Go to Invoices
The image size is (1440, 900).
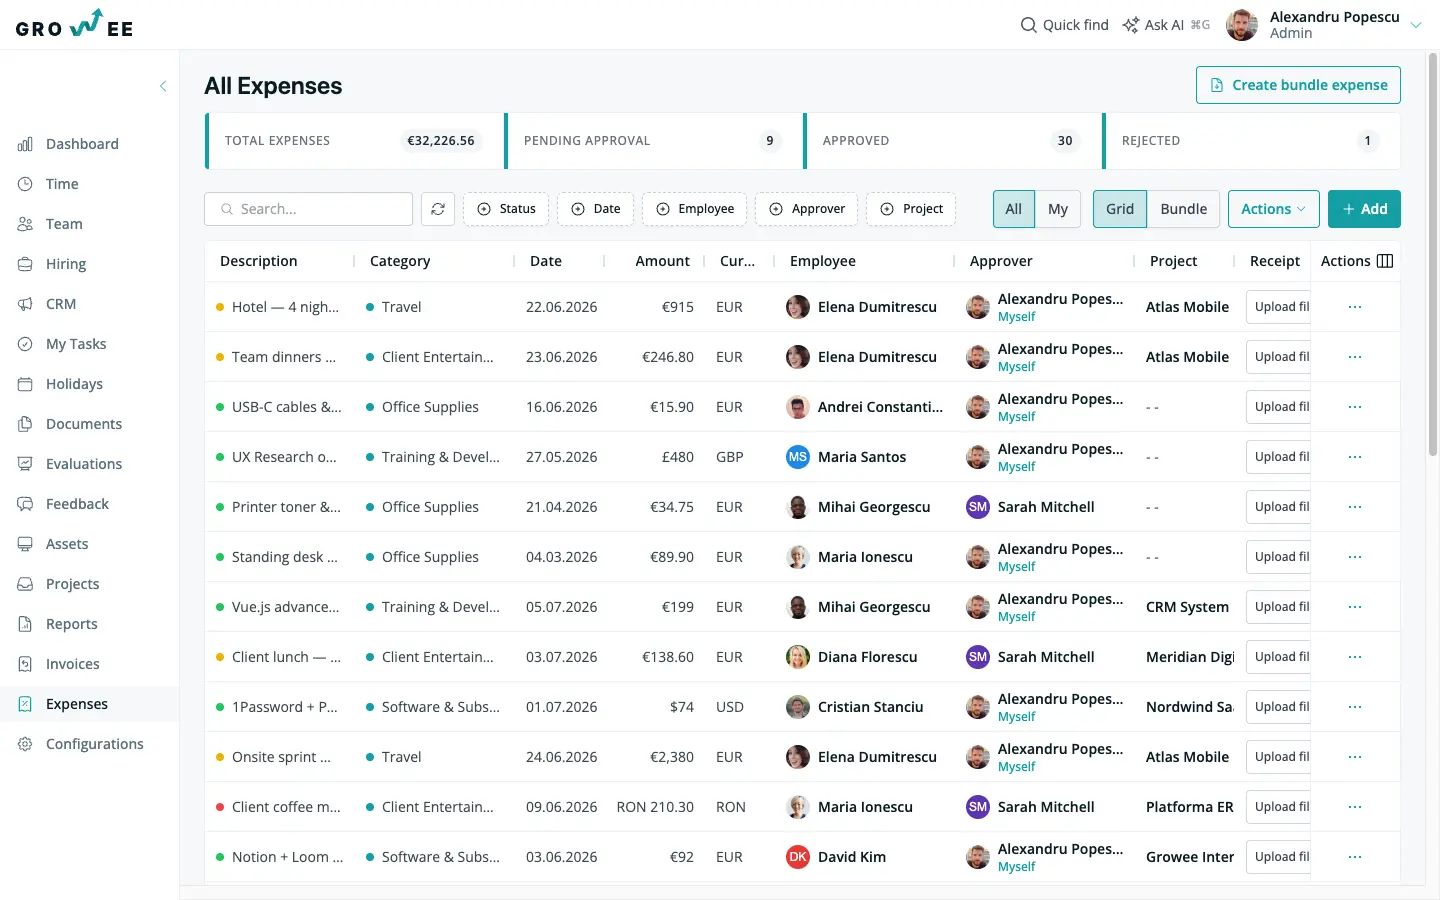click(x=72, y=664)
